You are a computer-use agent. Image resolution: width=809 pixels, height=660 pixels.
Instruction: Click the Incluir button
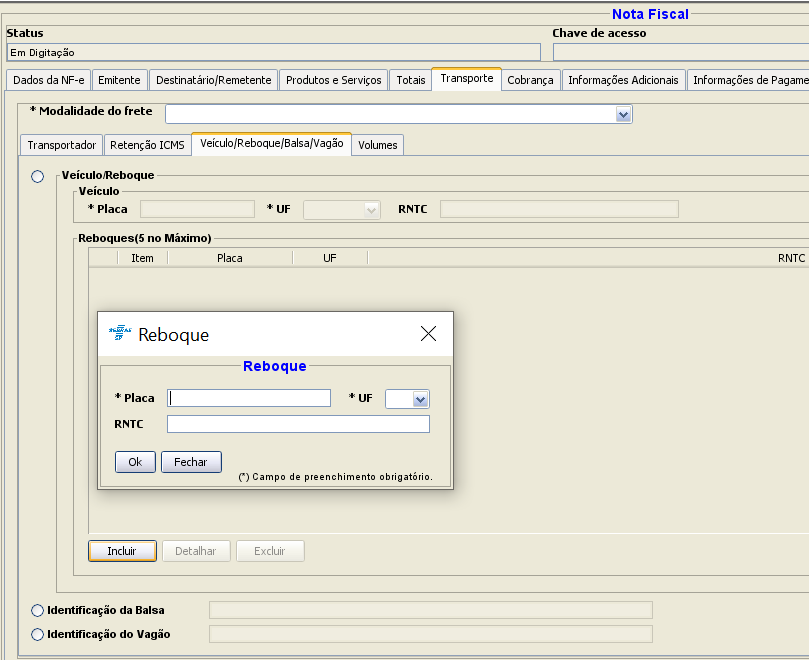[x=122, y=551]
